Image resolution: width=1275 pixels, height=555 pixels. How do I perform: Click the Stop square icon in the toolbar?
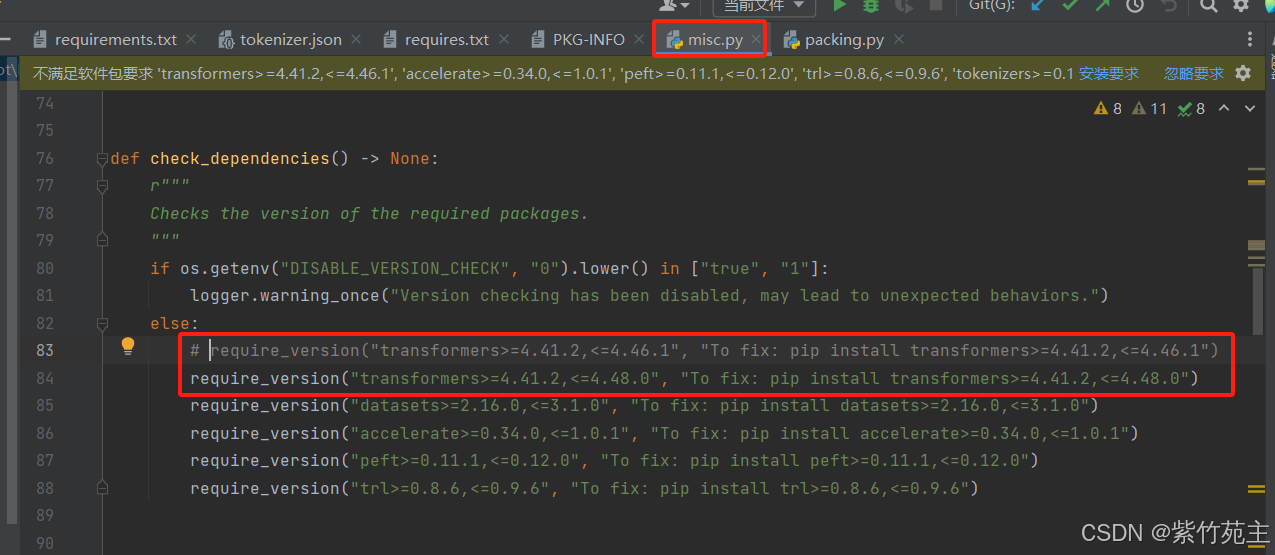[936, 5]
